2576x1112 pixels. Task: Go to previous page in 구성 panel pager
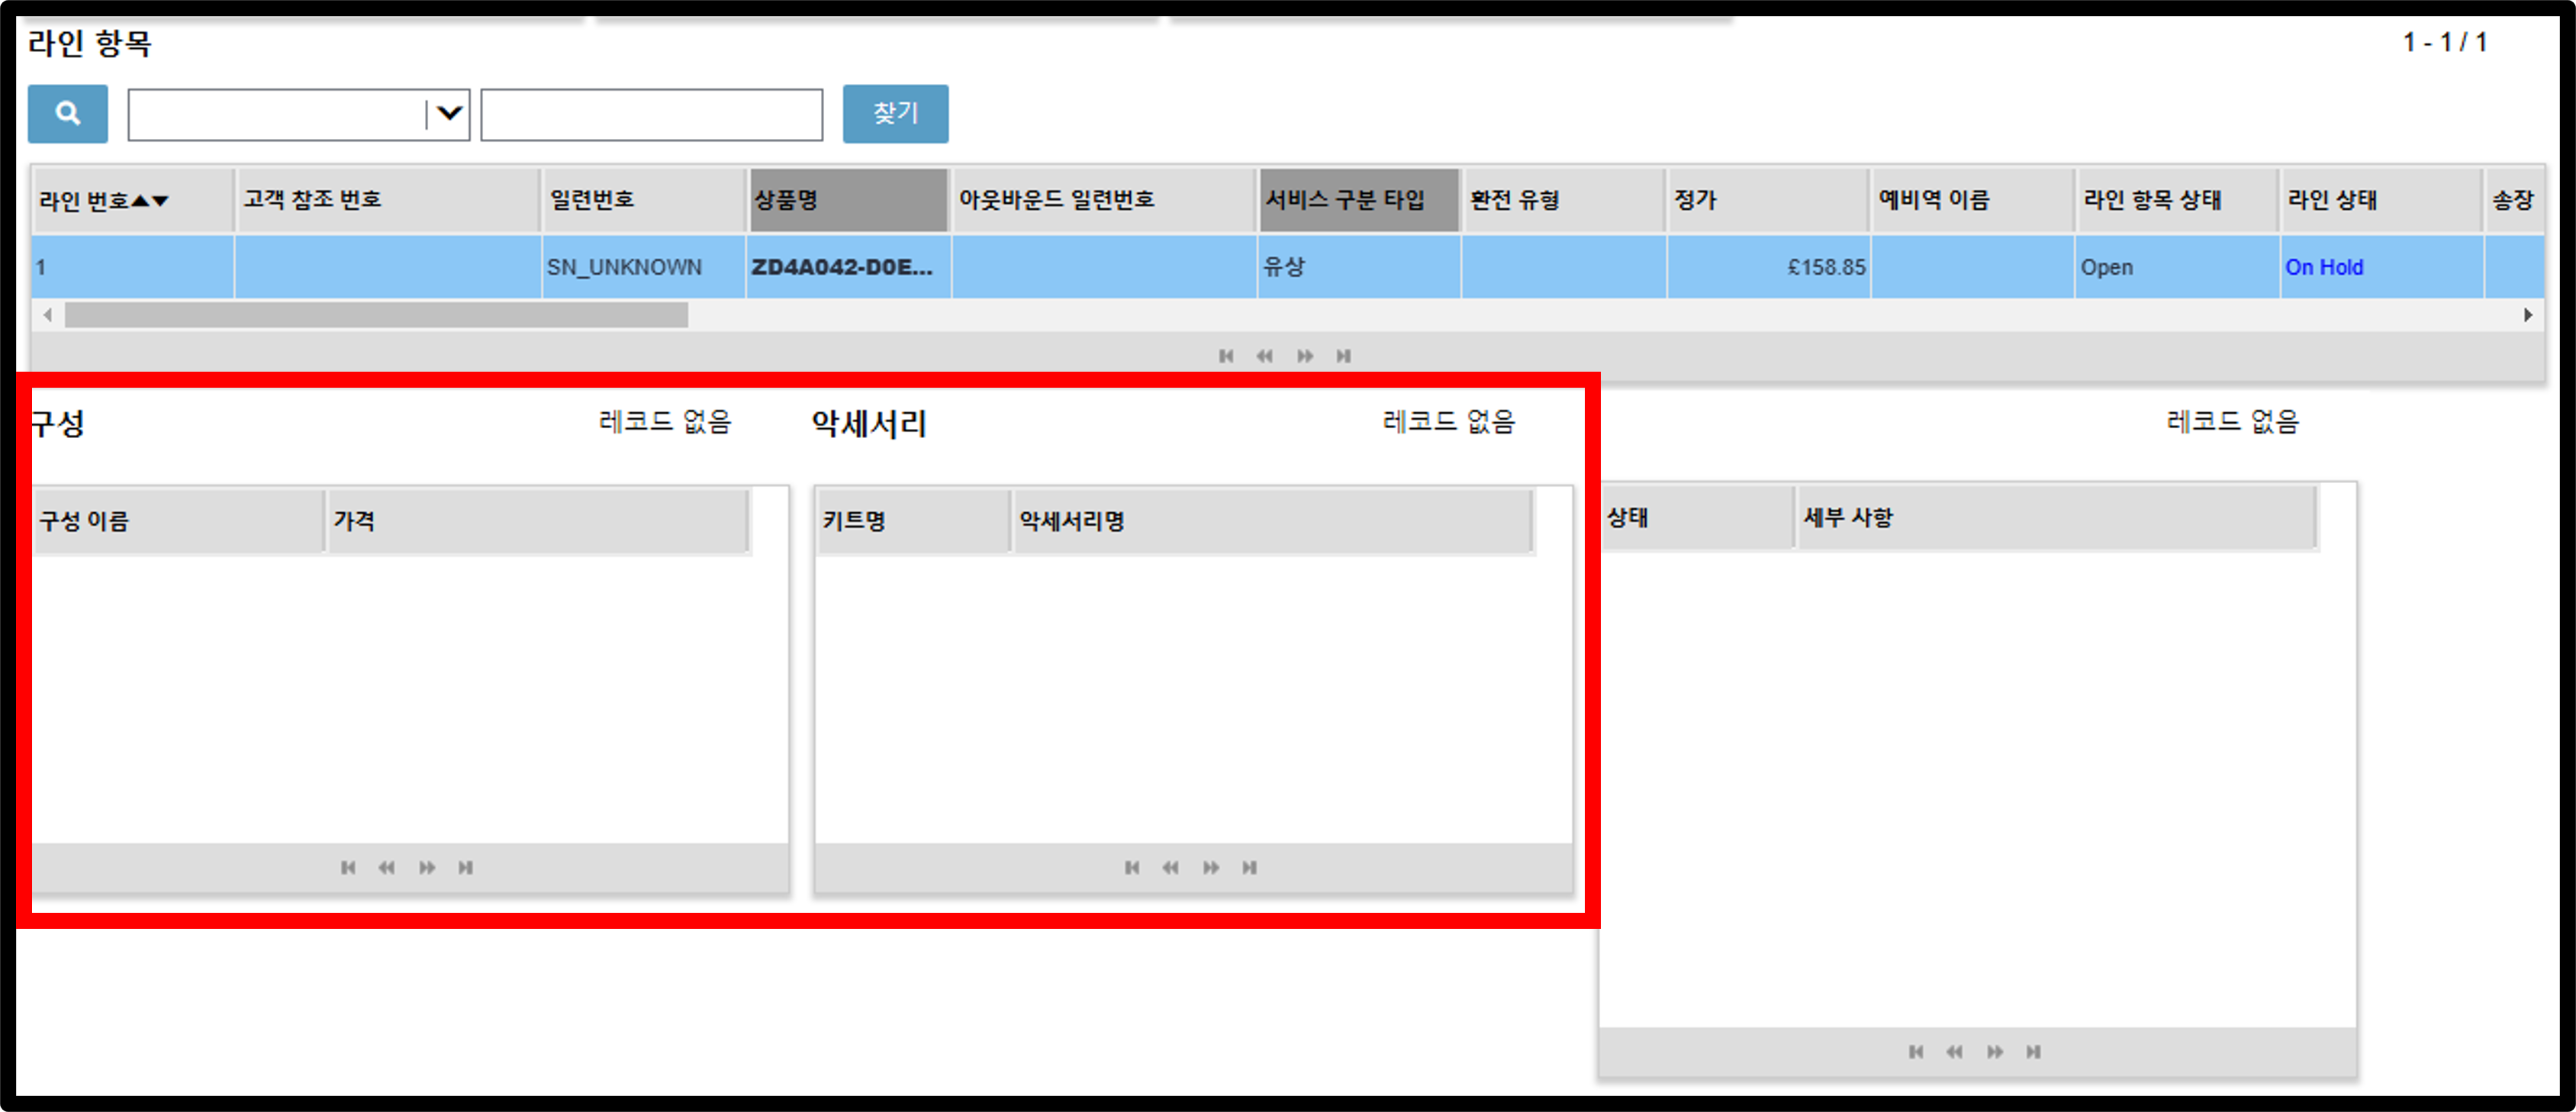click(x=386, y=867)
